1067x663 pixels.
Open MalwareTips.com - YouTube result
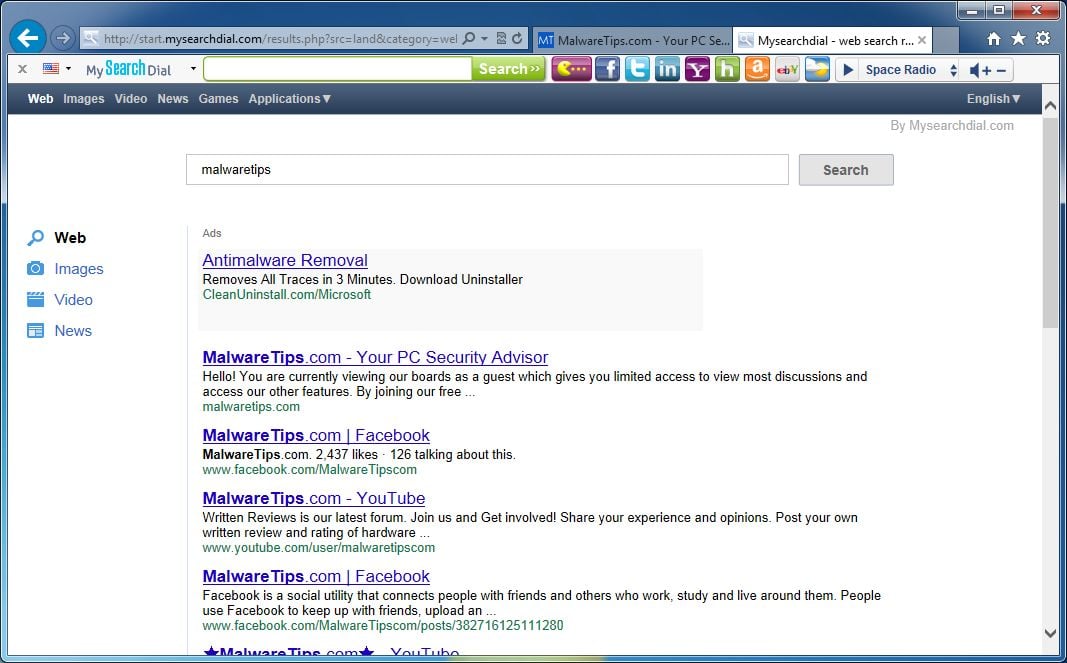pyautogui.click(x=314, y=498)
